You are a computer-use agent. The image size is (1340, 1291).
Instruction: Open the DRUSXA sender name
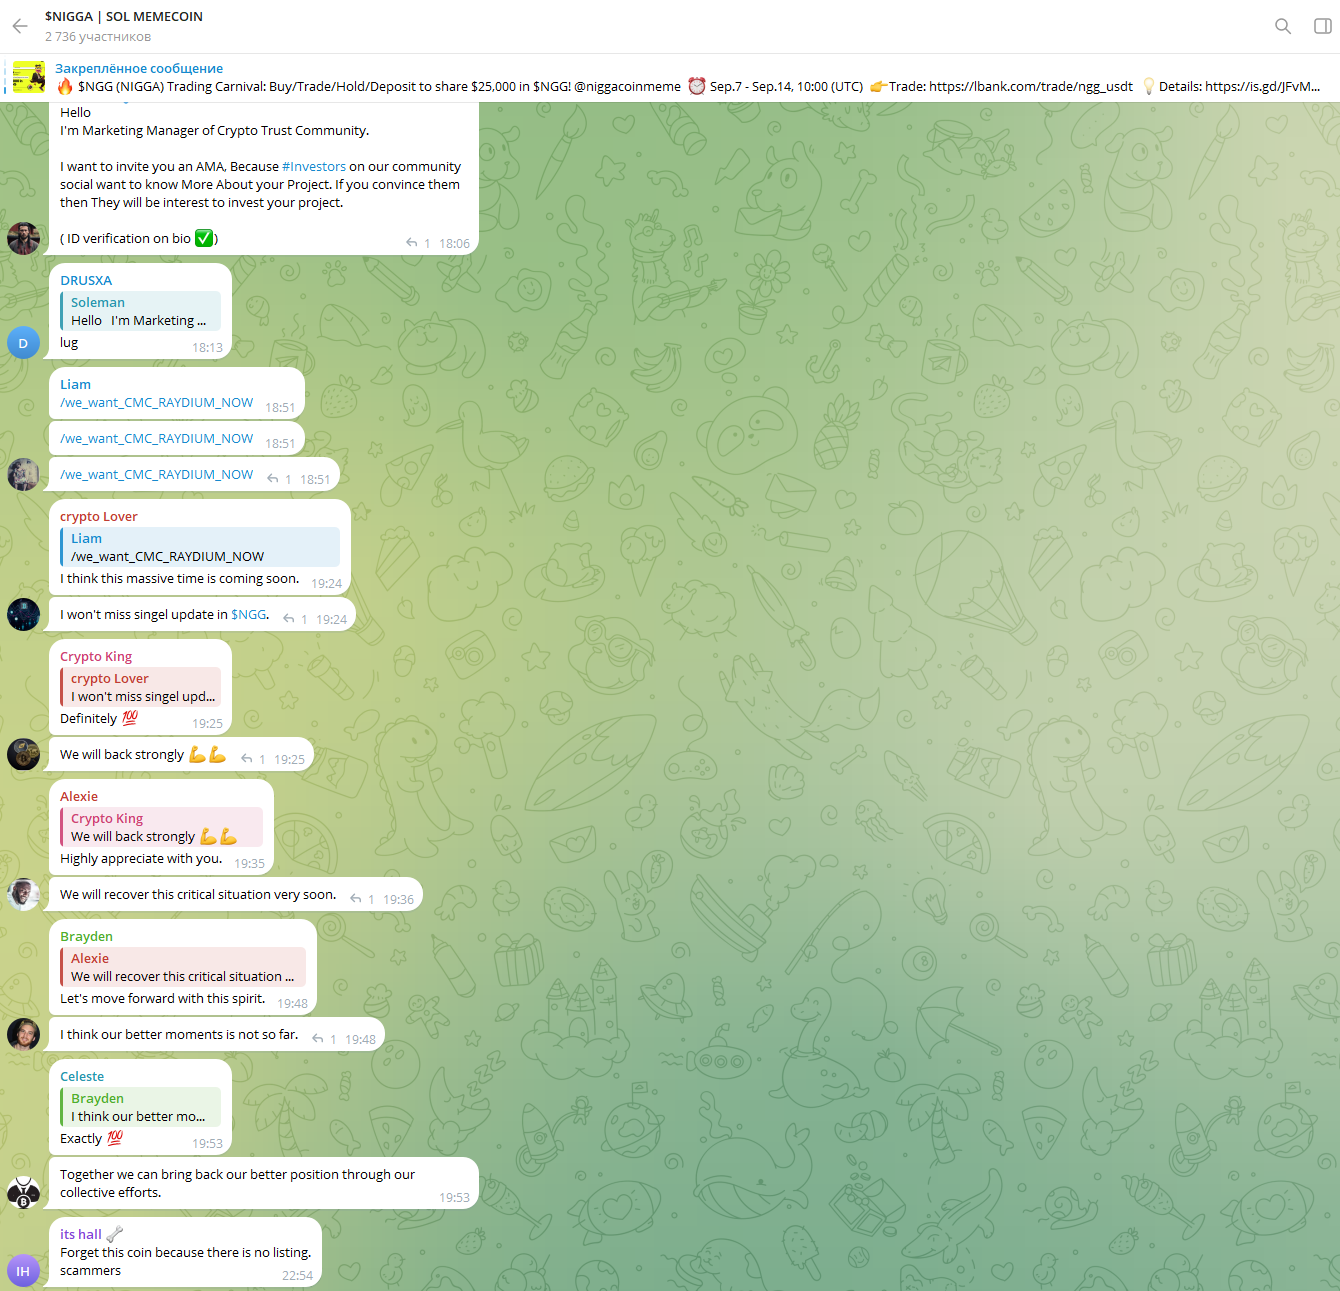point(86,281)
